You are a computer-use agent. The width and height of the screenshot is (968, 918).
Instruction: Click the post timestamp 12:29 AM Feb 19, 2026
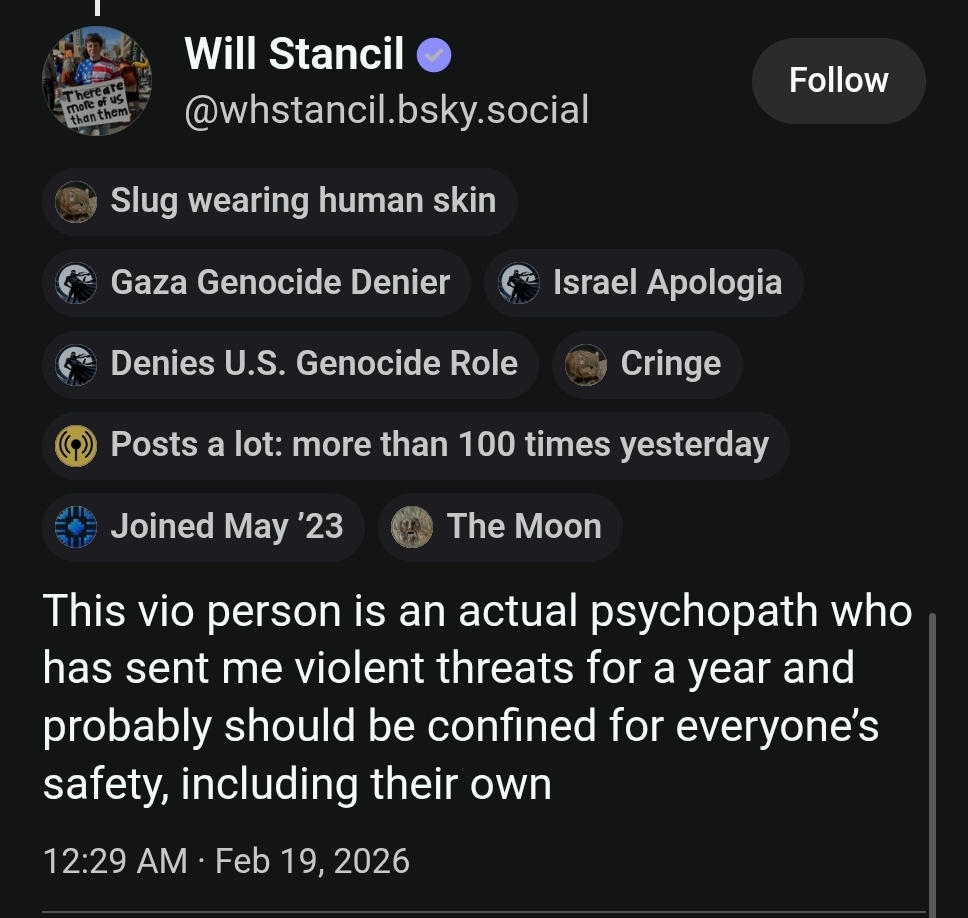pos(227,860)
